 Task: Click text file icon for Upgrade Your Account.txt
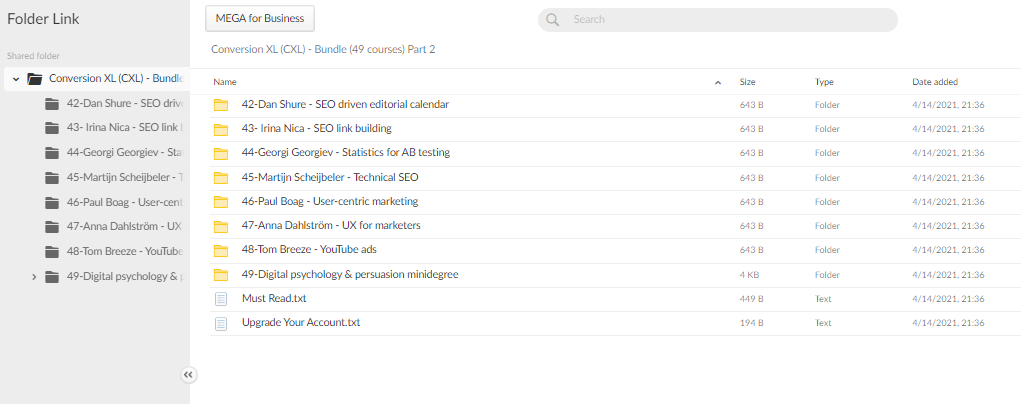click(221, 323)
